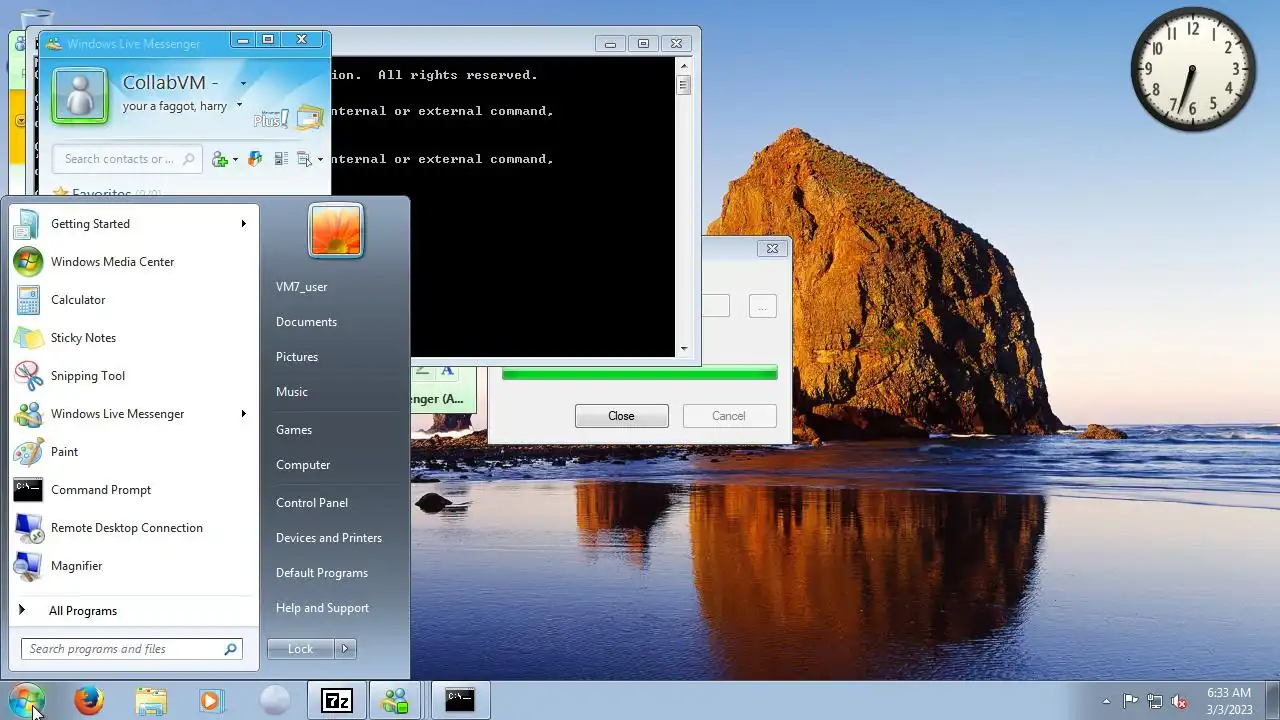Click the Add a contact icon

[x=220, y=159]
